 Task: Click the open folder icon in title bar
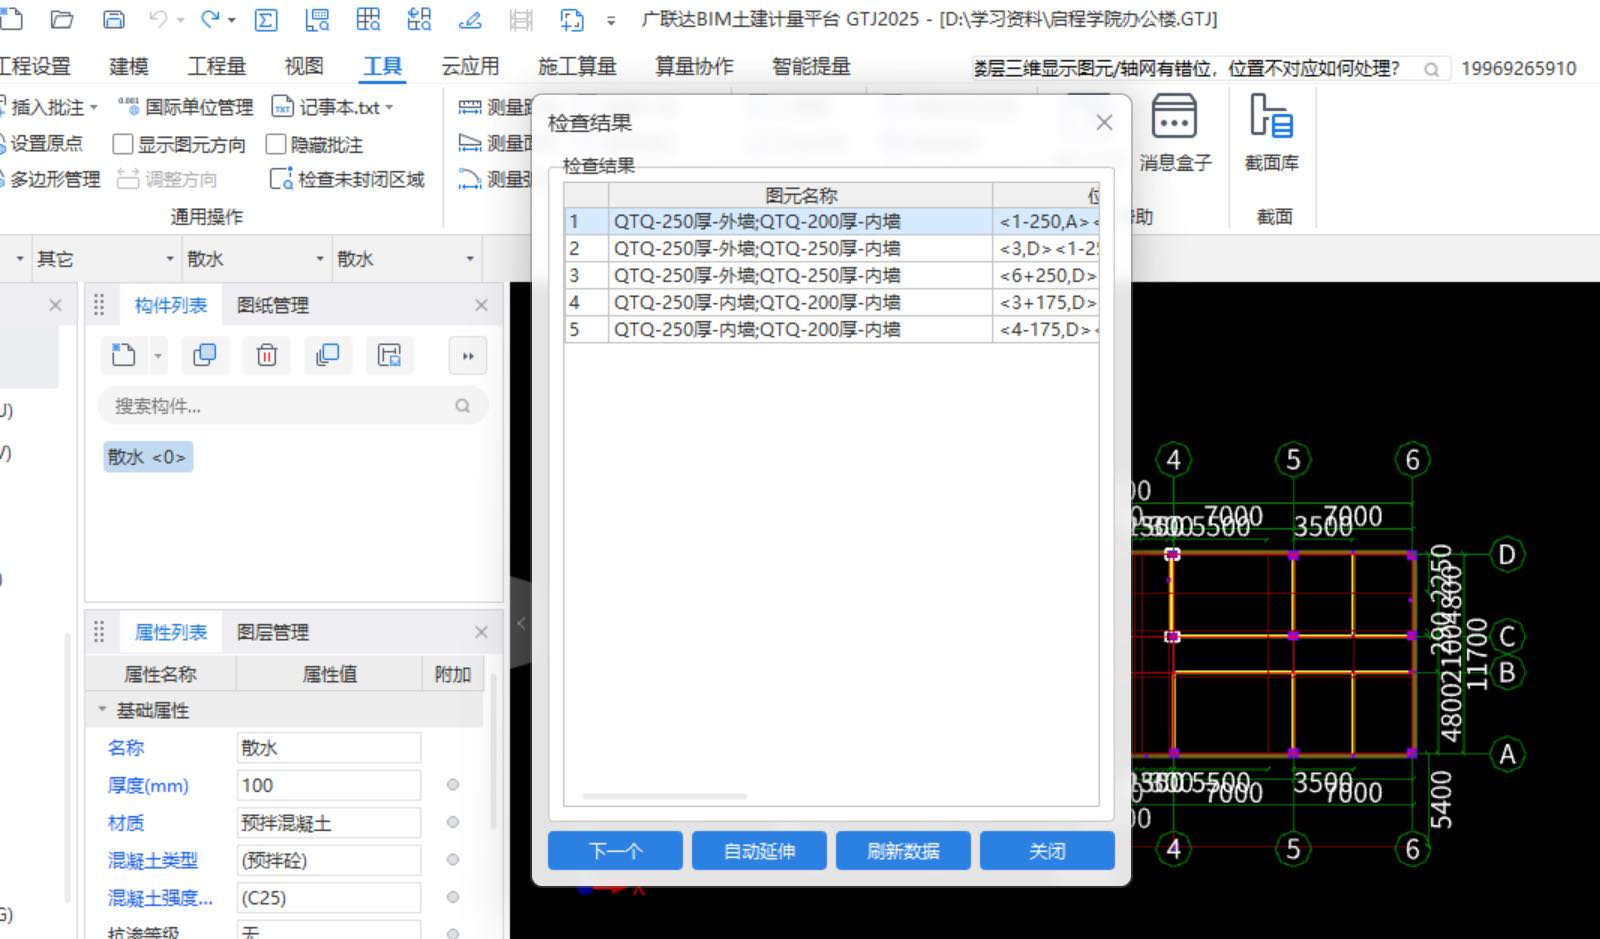click(x=62, y=19)
